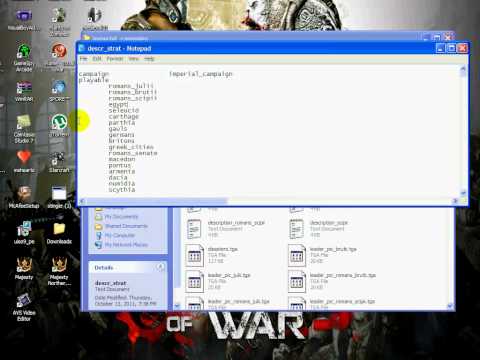
Task: Open the Starcraft desktop shortcut
Action: click(59, 162)
